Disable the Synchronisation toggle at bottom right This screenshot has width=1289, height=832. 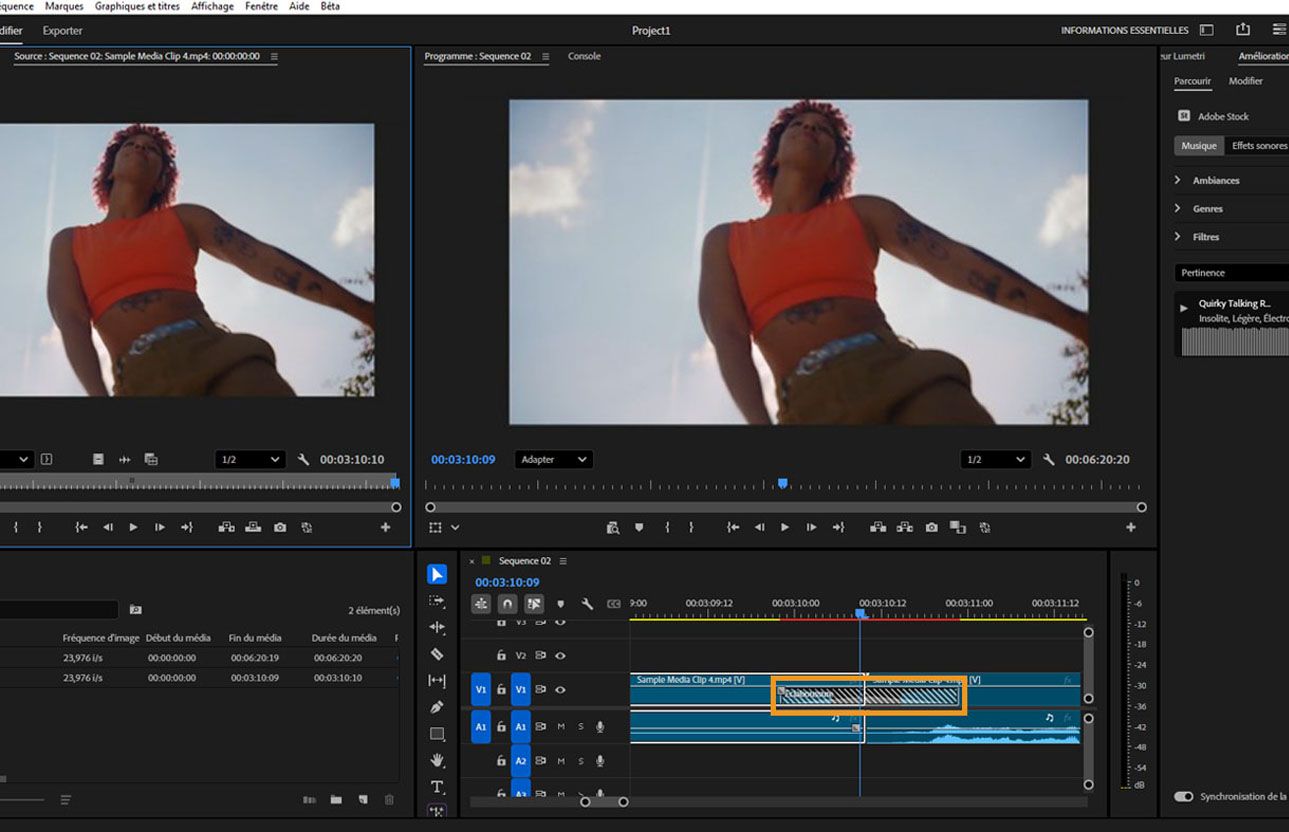pos(1184,796)
